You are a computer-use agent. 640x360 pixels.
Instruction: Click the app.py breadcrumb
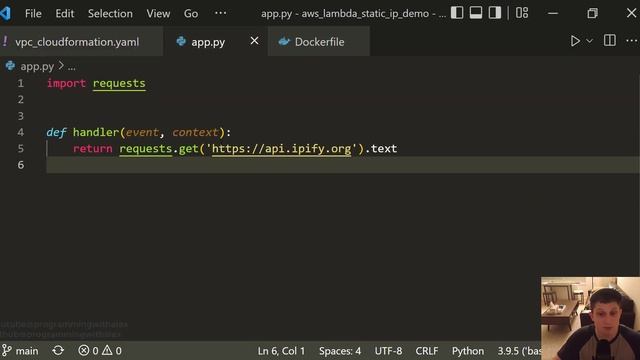[x=37, y=66]
